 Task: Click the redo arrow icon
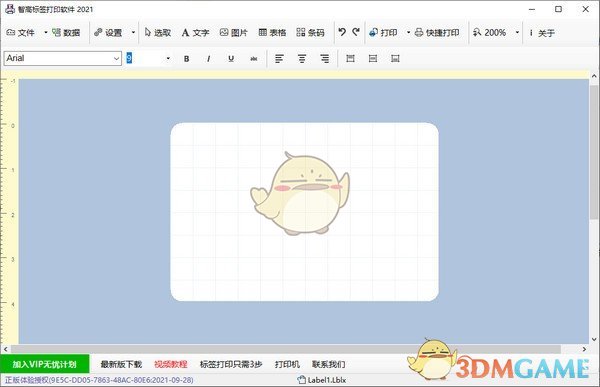356,33
